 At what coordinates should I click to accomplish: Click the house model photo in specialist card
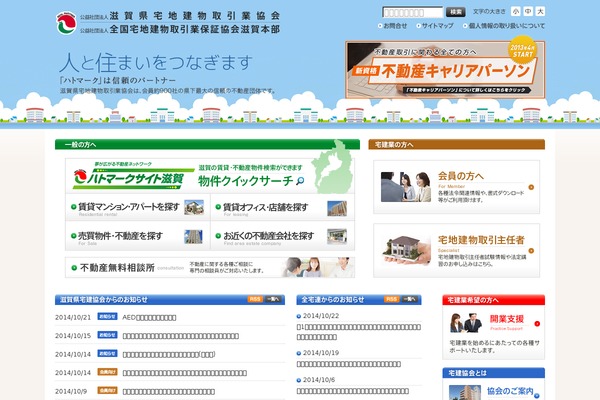tap(406, 250)
